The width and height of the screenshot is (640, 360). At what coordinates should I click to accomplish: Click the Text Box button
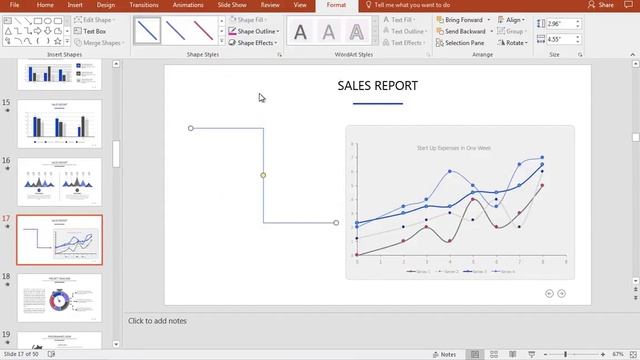90,31
